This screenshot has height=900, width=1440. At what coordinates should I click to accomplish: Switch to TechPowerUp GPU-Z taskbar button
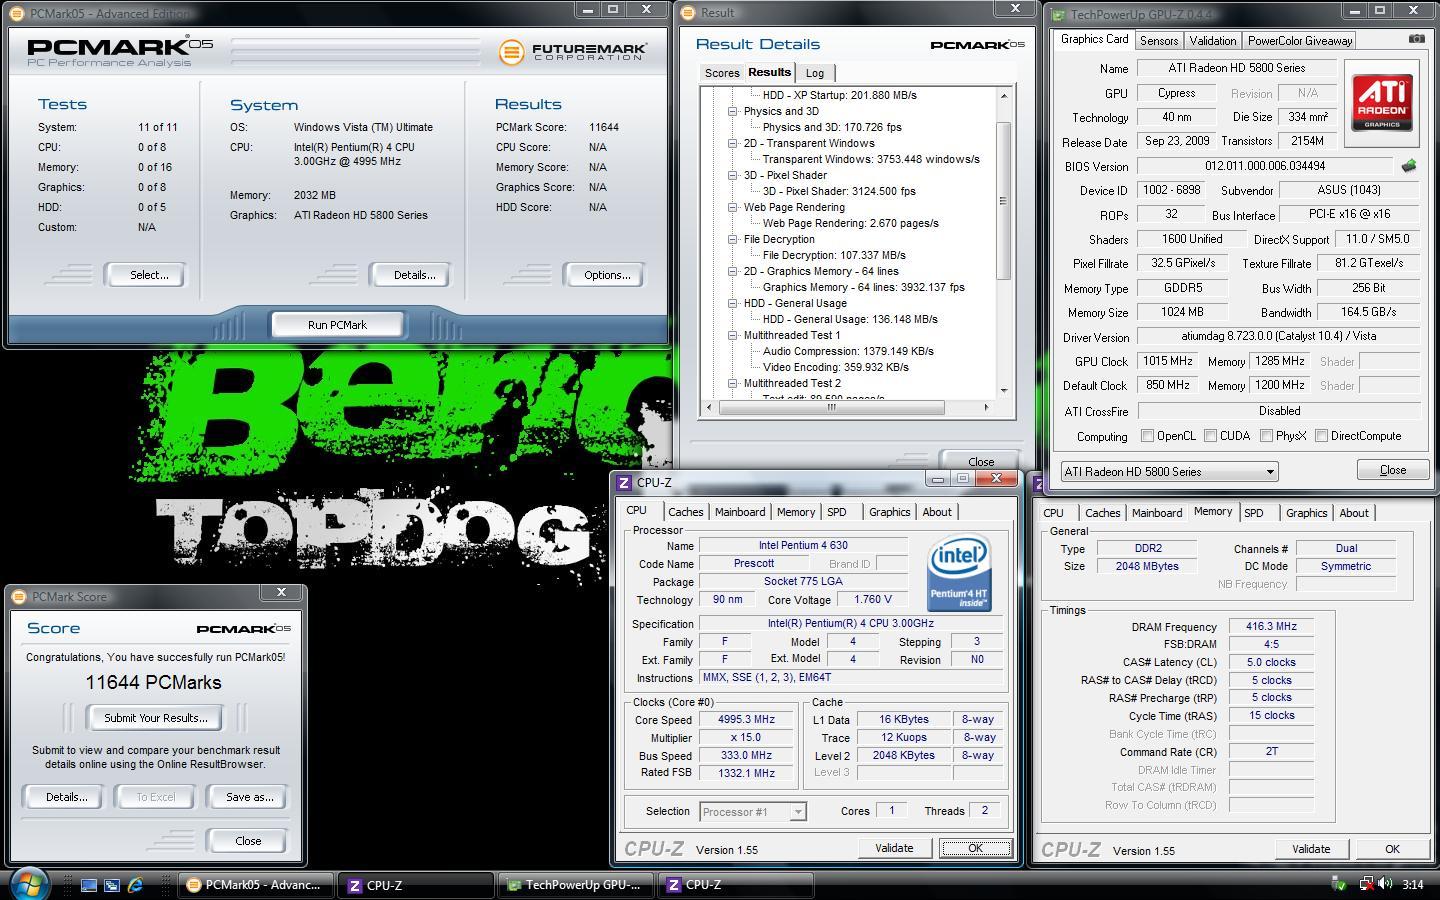(574, 885)
